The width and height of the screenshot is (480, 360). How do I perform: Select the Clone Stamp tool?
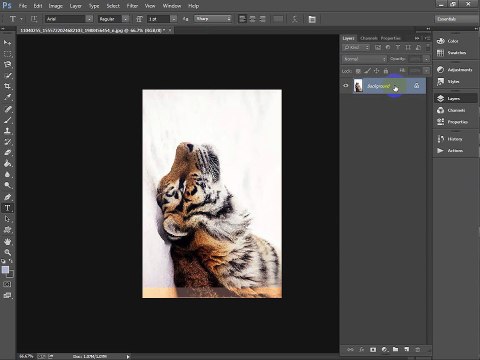click(x=7, y=131)
